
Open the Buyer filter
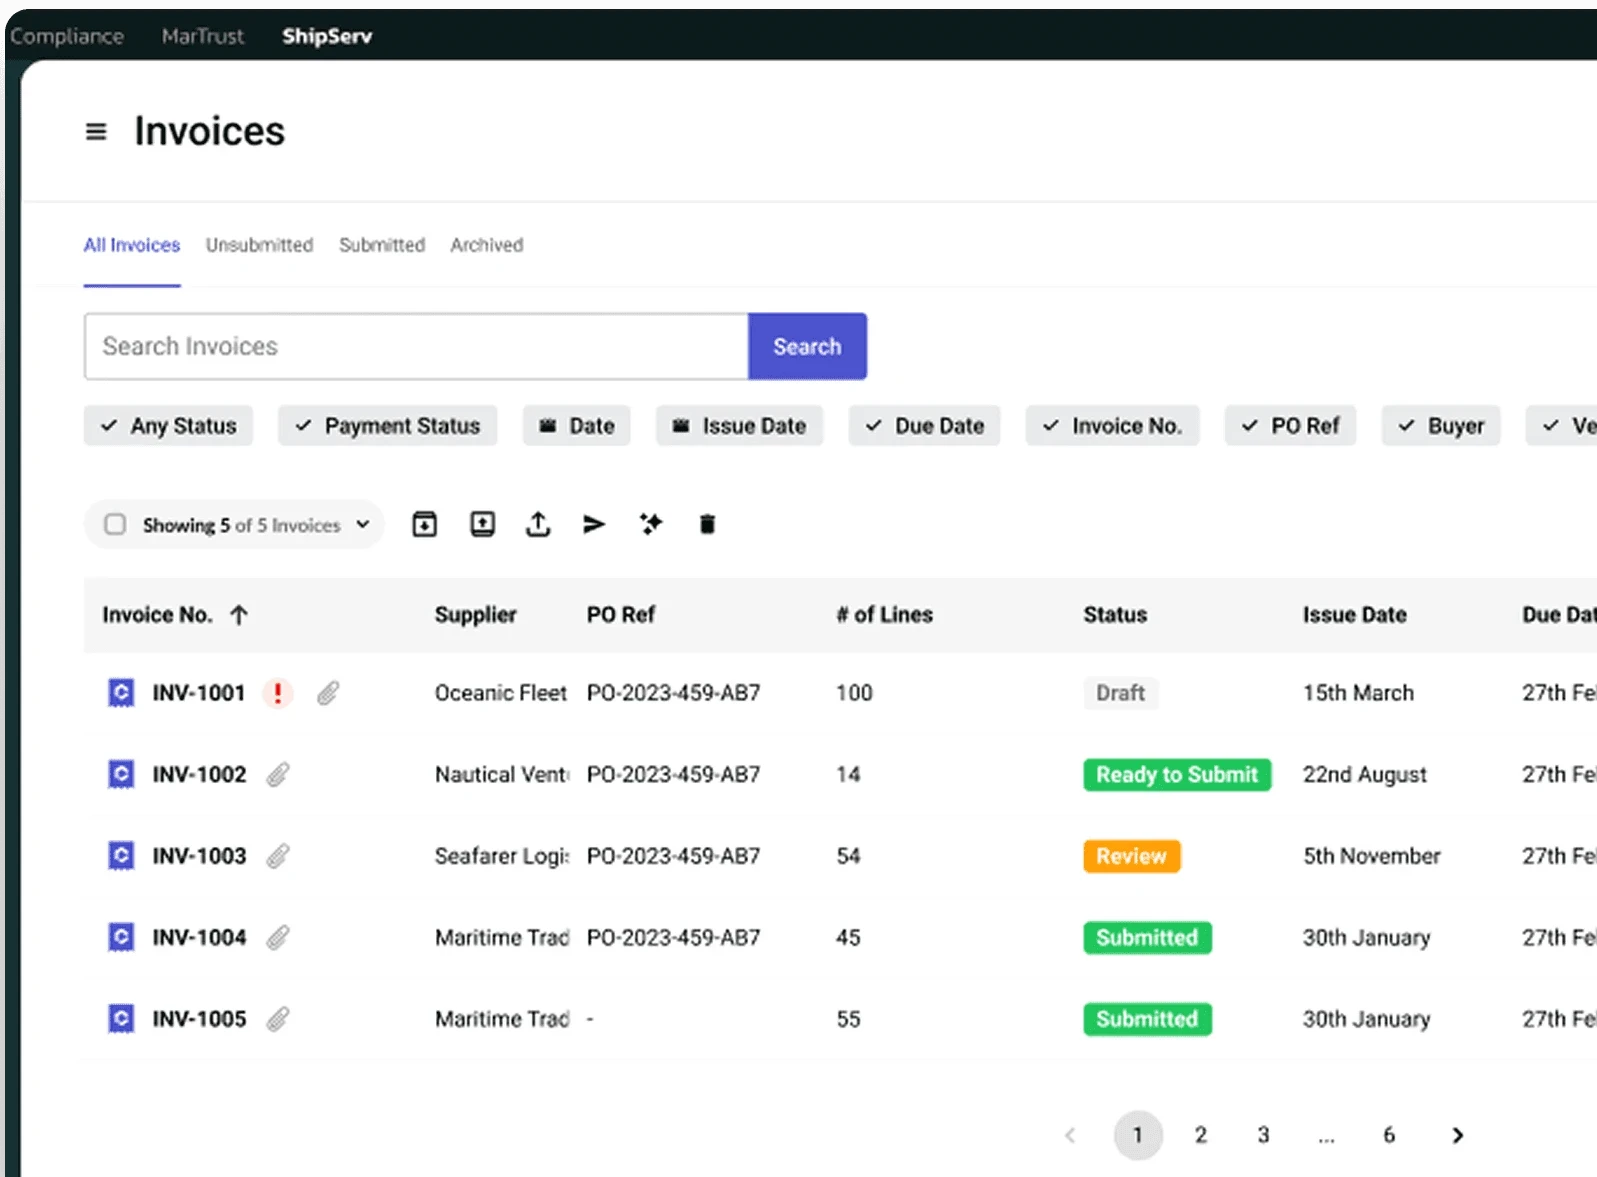[1441, 426]
